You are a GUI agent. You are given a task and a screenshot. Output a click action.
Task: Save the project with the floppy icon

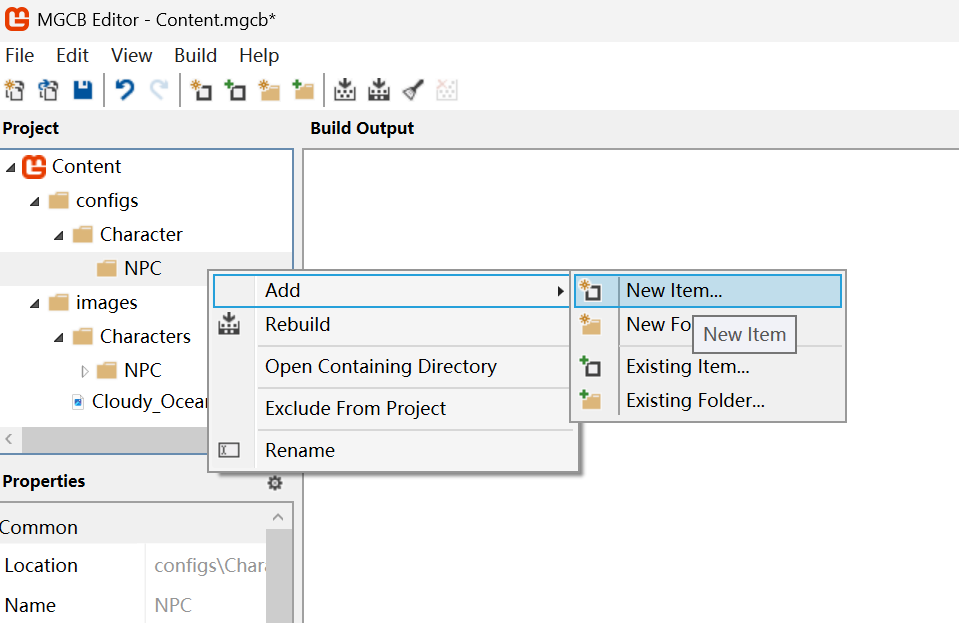pyautogui.click(x=83, y=90)
